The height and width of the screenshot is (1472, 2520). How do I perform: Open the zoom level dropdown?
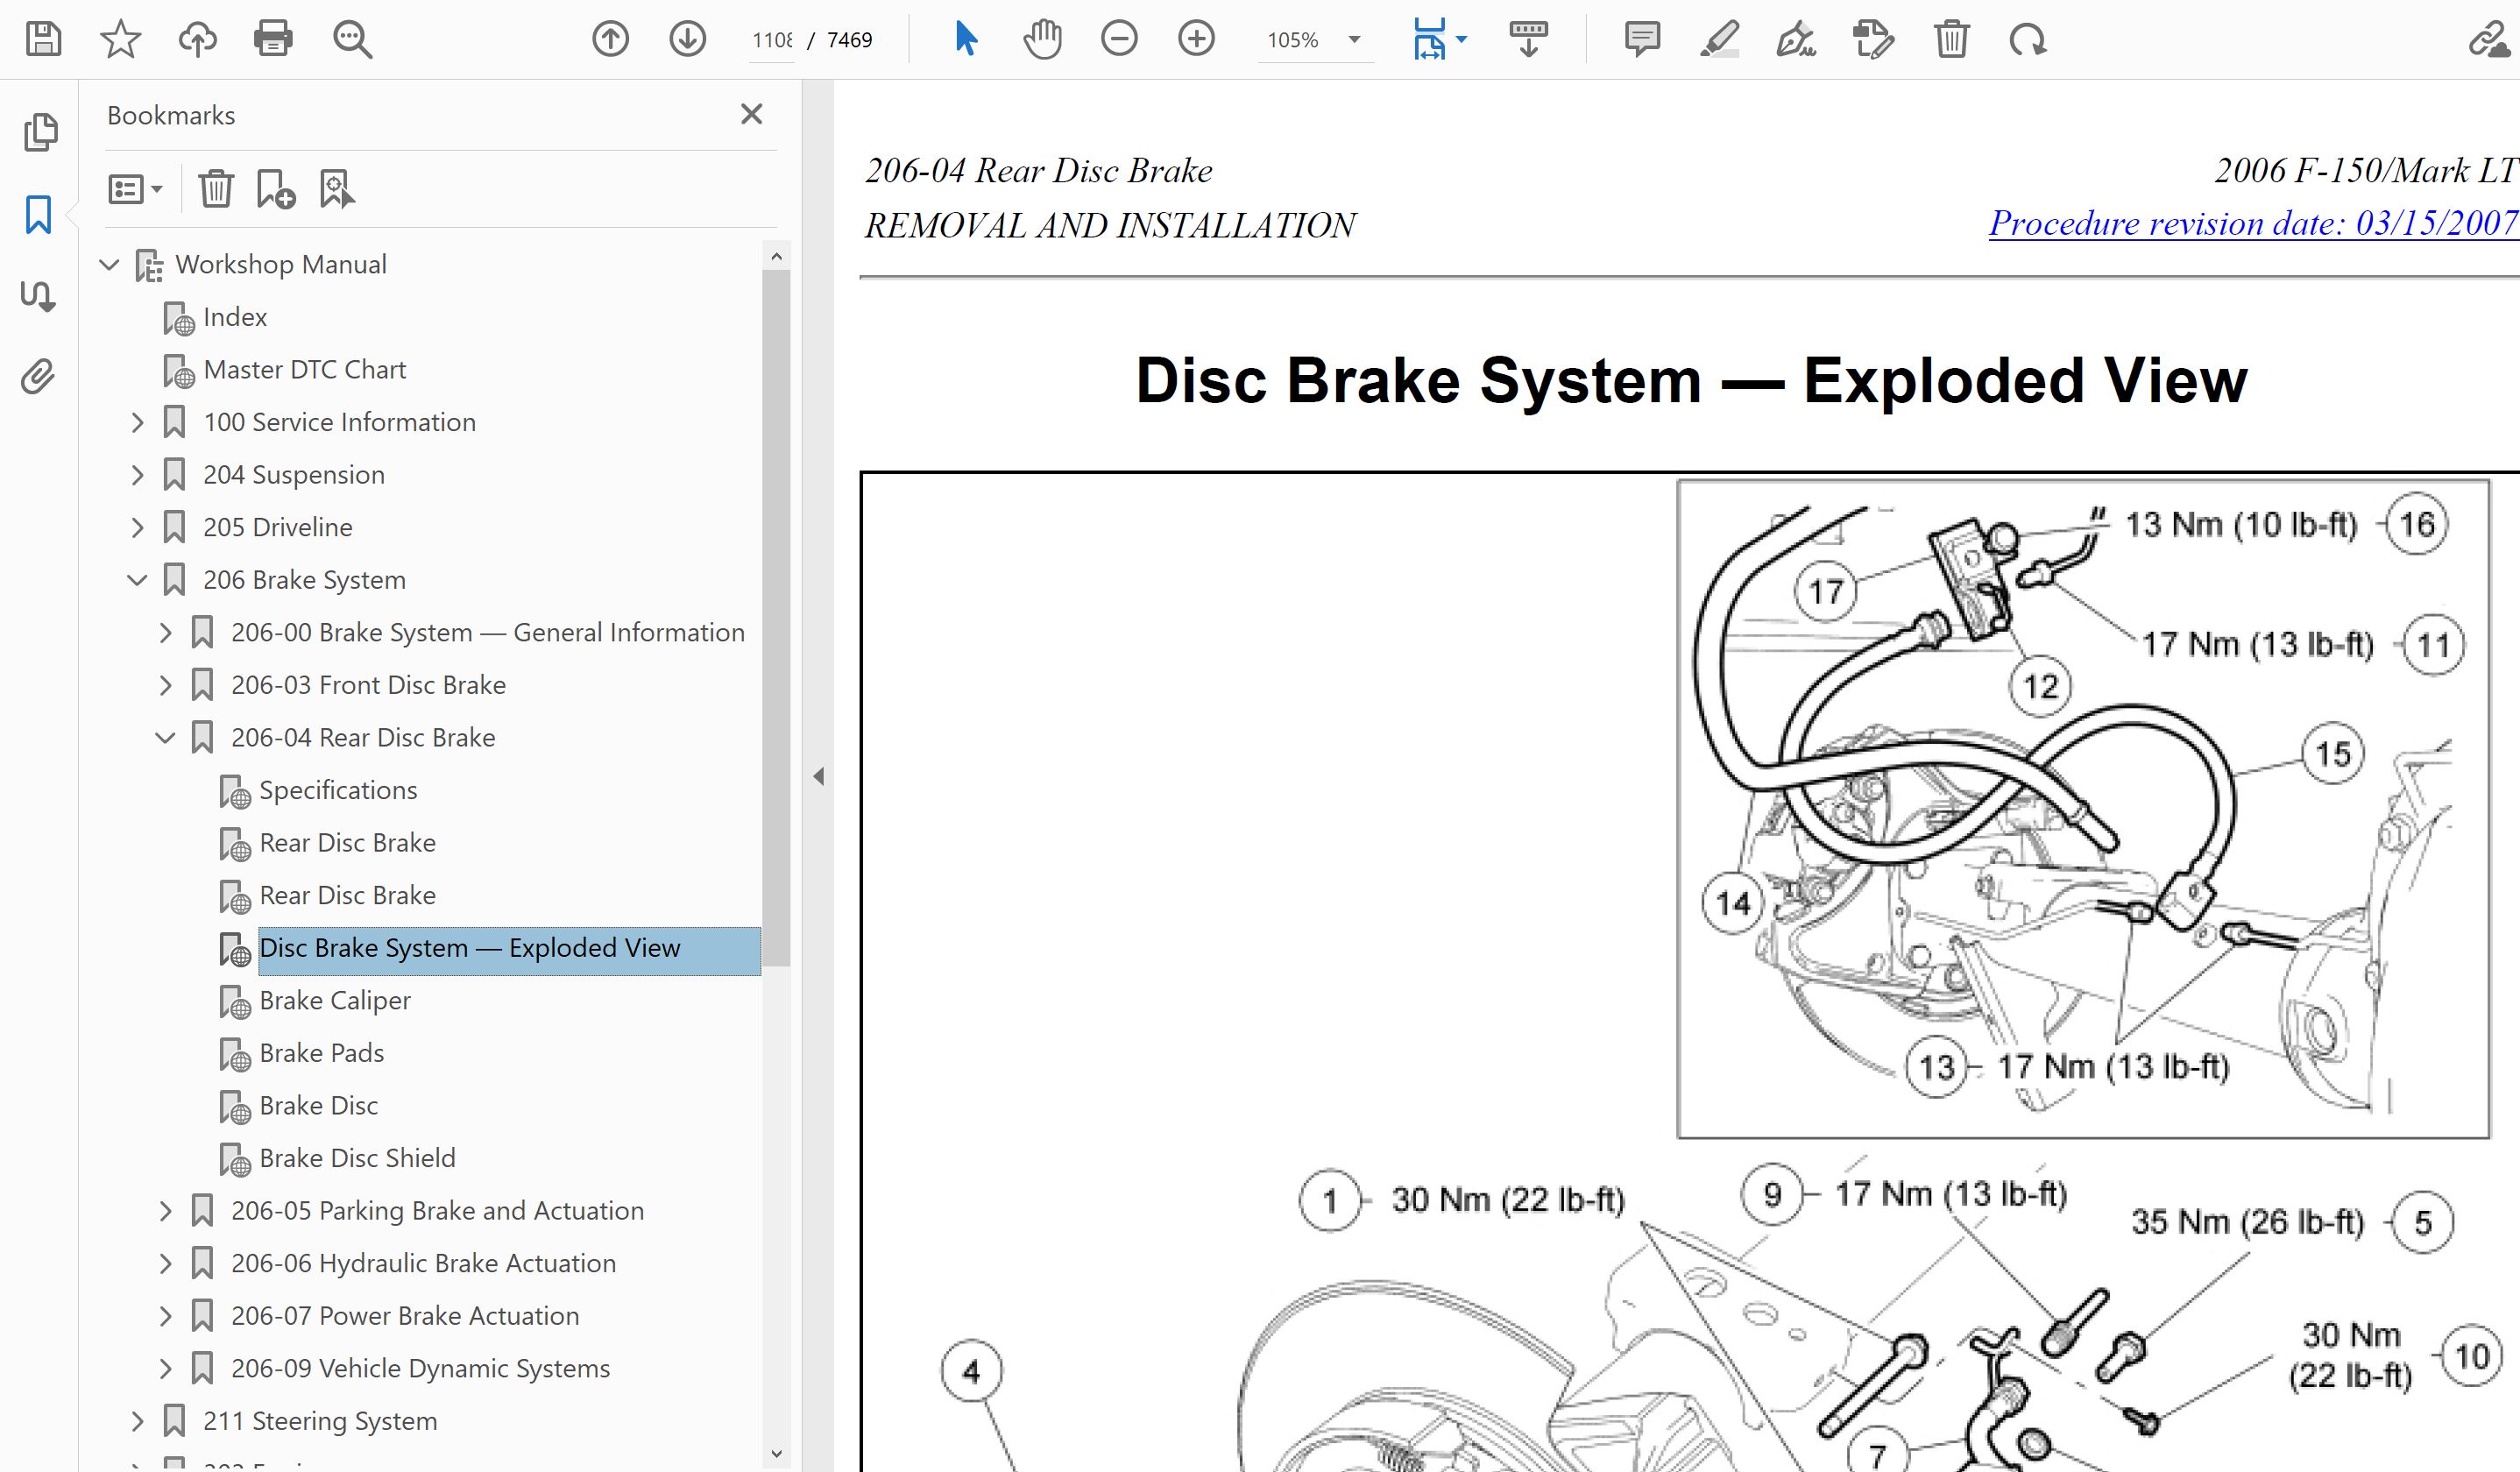(x=1354, y=40)
